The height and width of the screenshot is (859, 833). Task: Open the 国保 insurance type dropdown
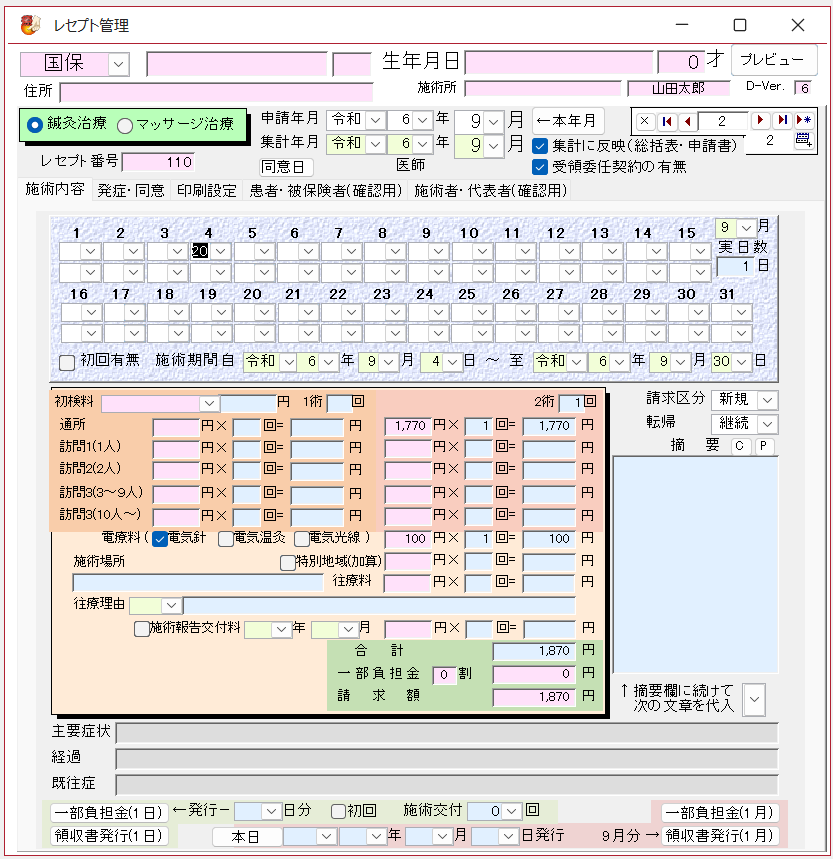[118, 64]
